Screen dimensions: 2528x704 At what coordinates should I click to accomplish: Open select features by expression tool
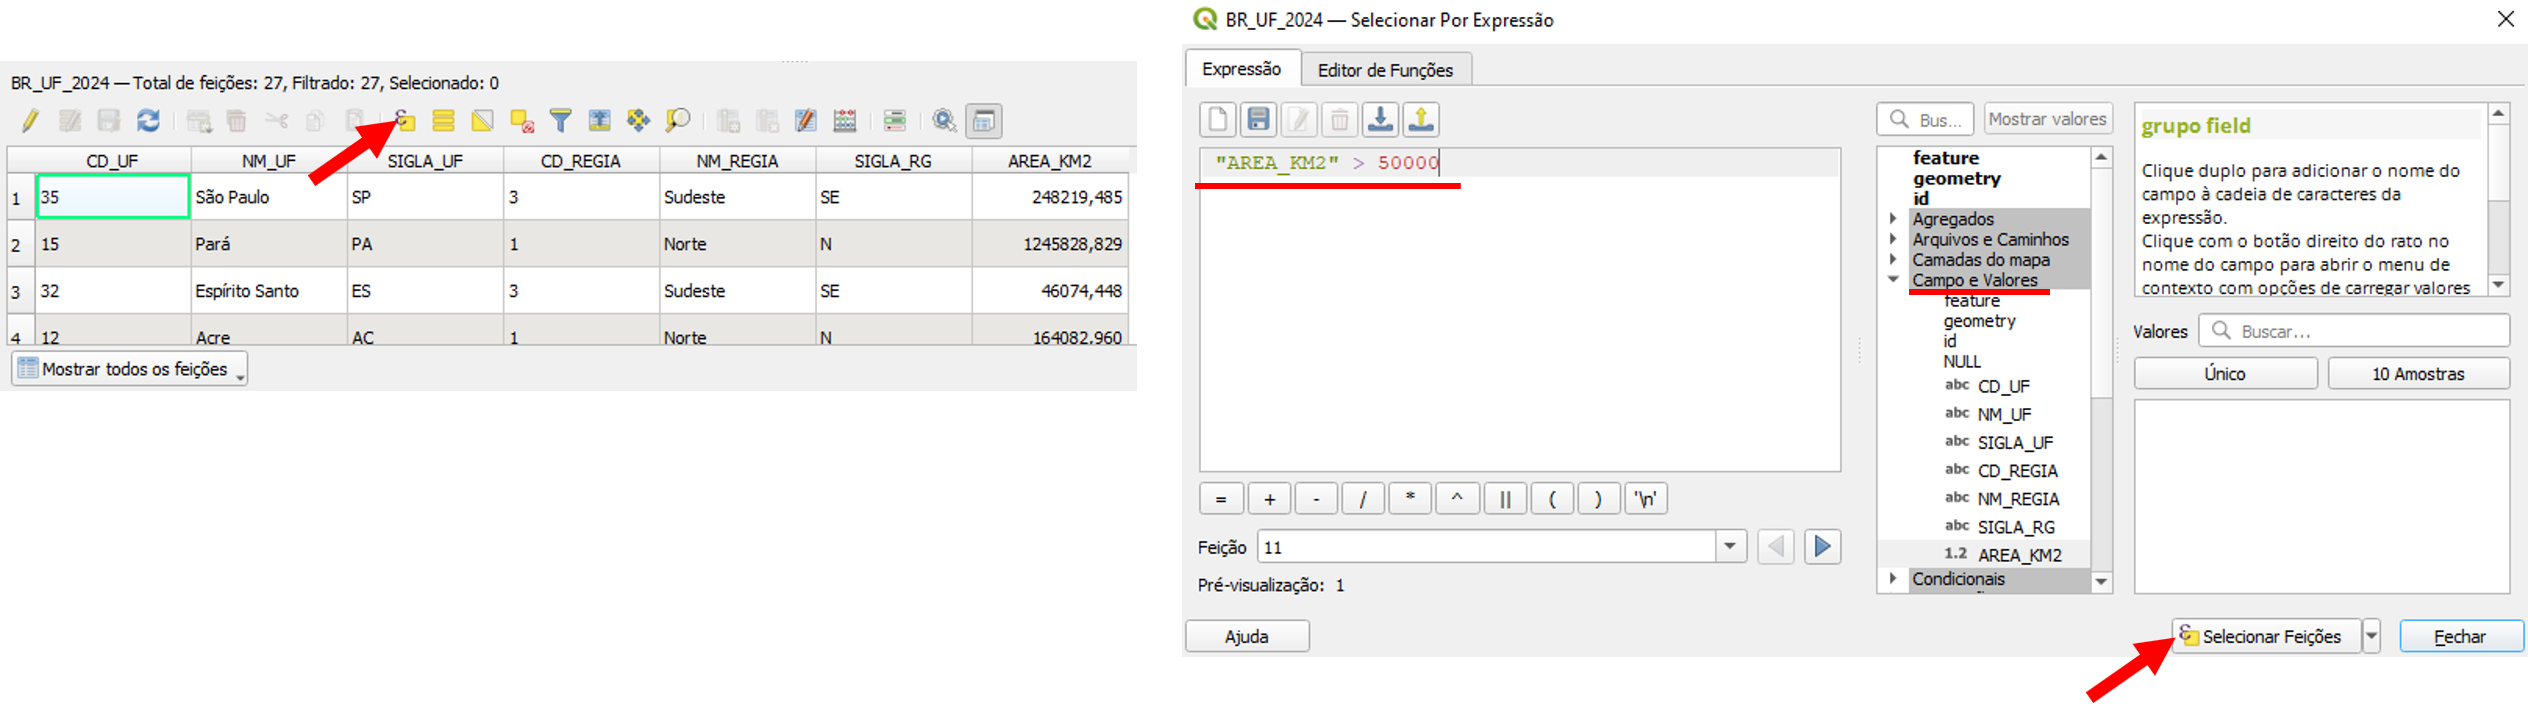(x=405, y=121)
